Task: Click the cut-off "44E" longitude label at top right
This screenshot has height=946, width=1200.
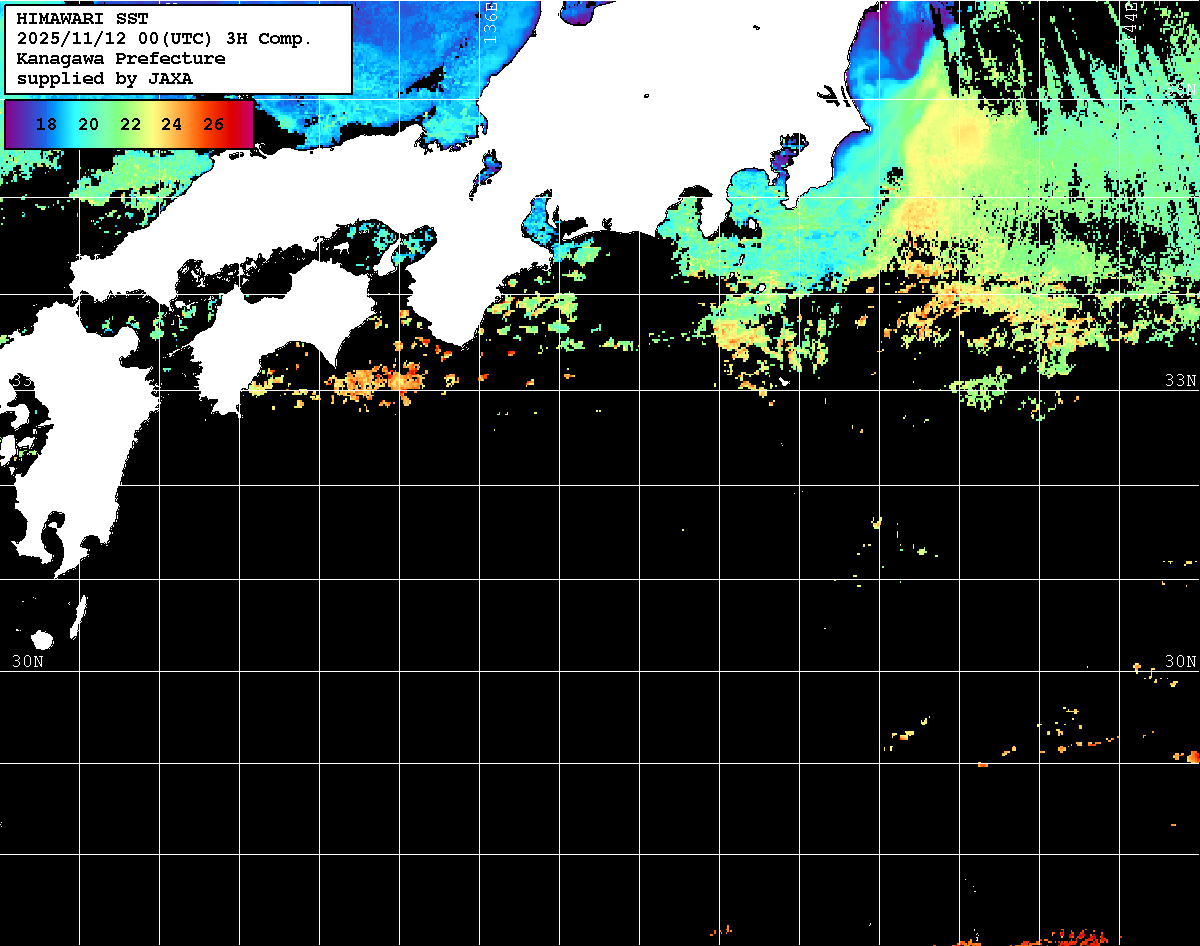Action: (1131, 16)
